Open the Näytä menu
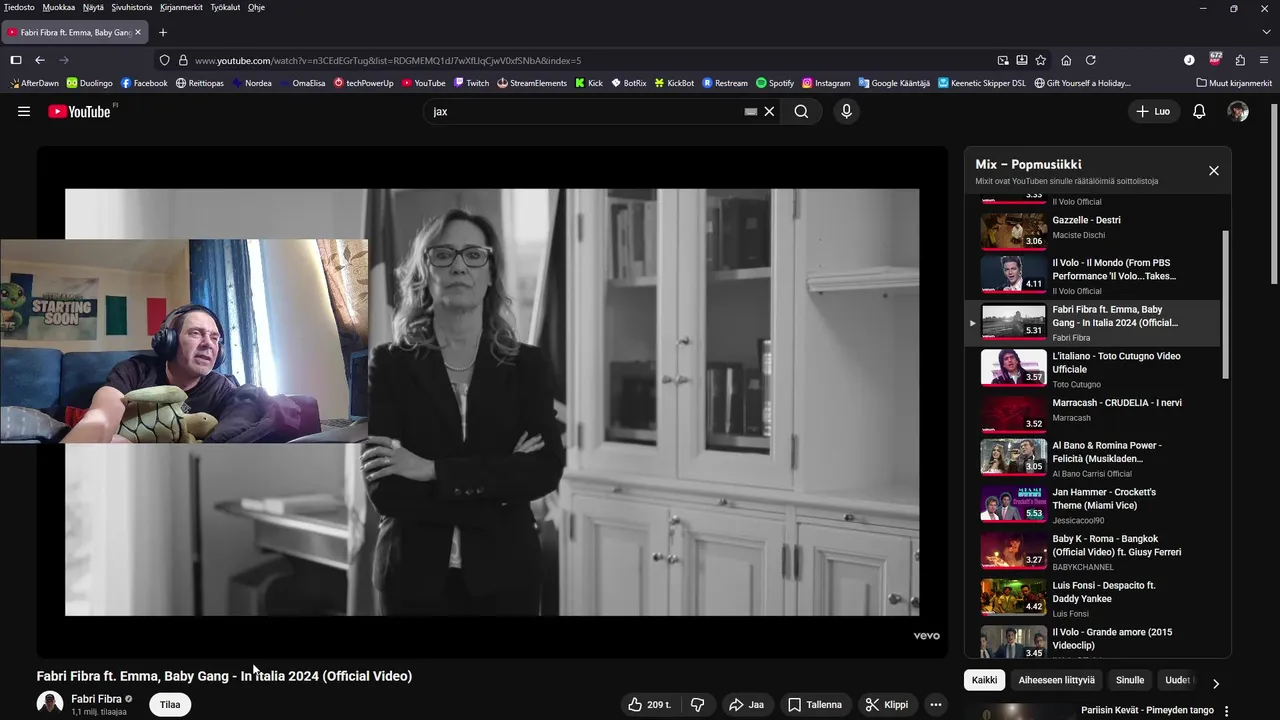 click(93, 7)
